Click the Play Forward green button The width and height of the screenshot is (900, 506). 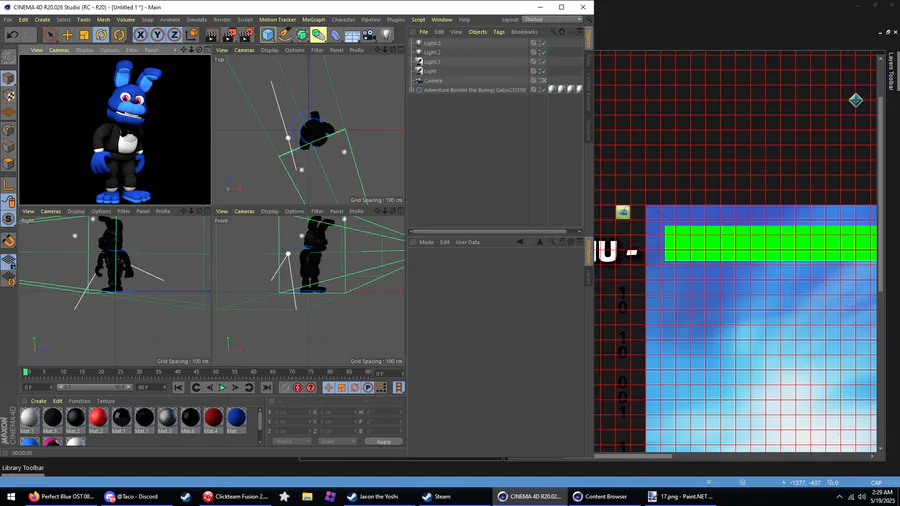click(x=222, y=388)
